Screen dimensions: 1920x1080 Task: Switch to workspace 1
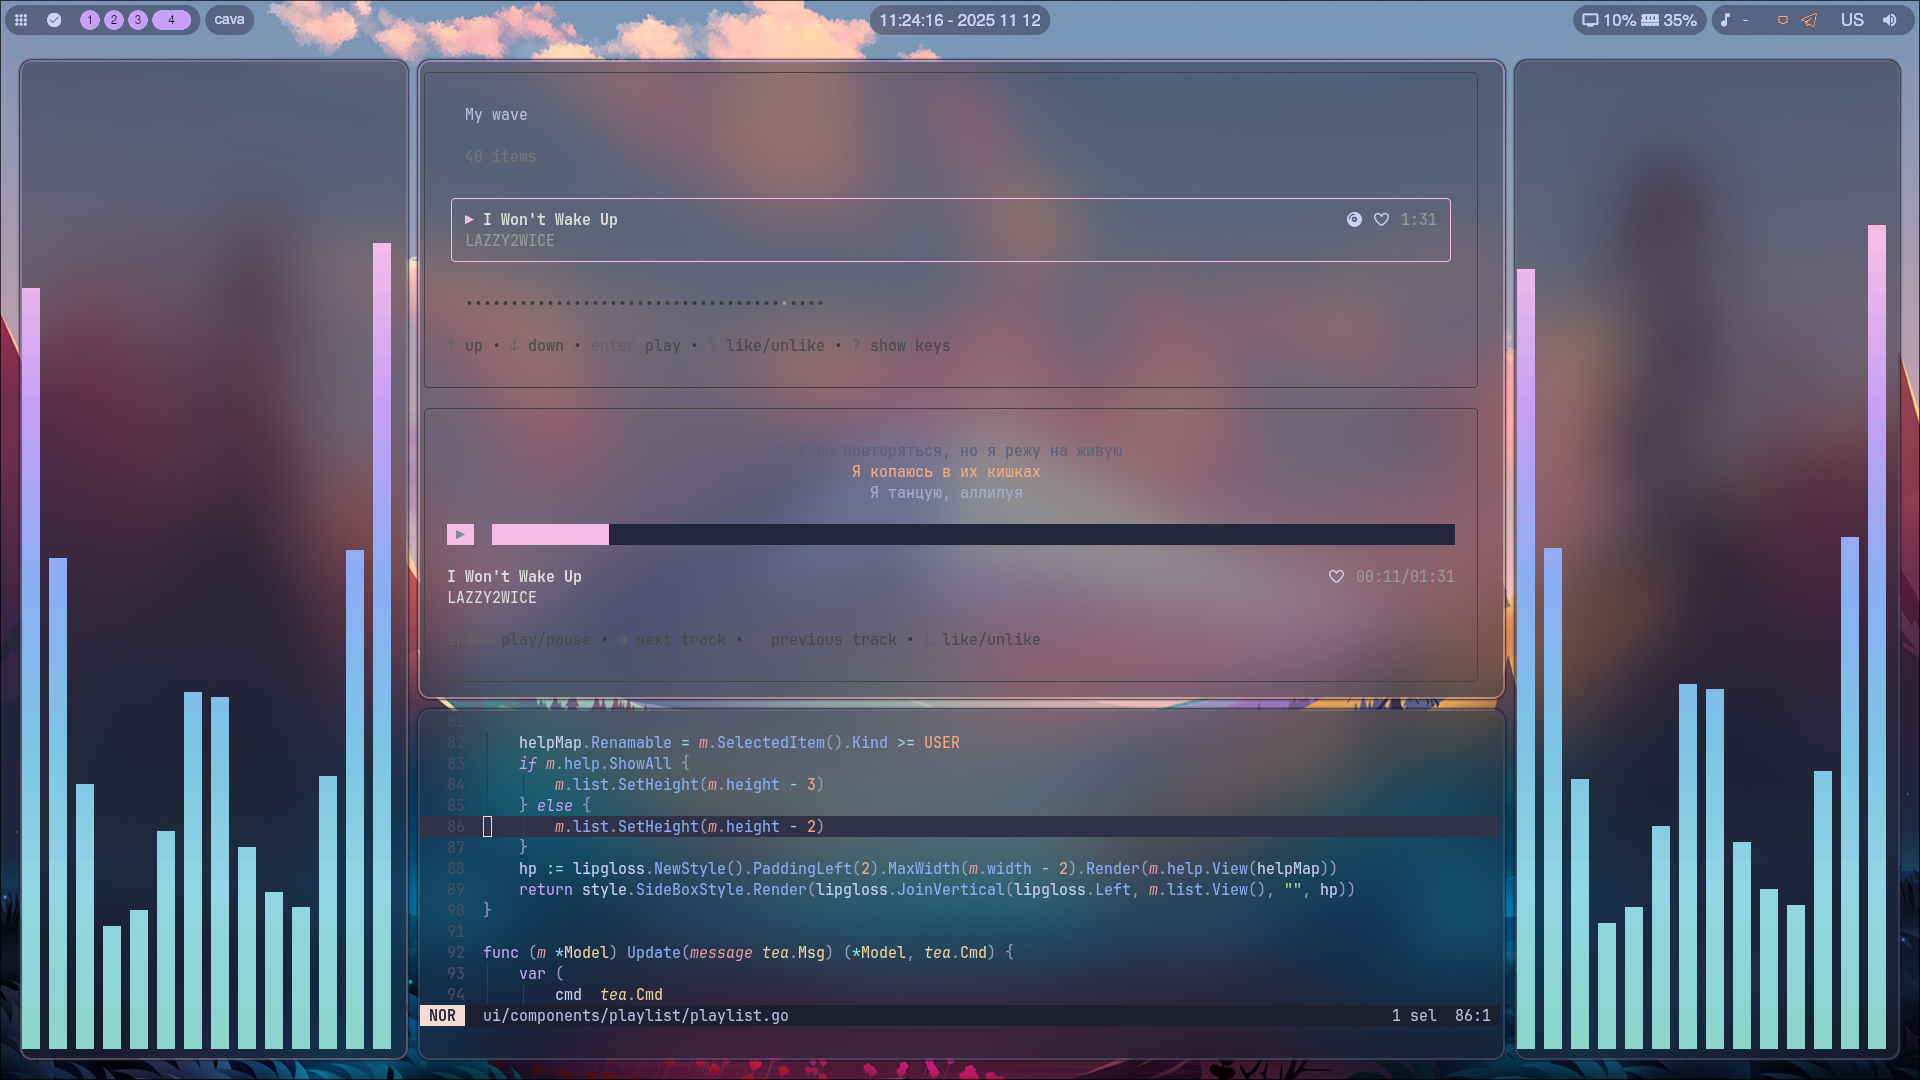pyautogui.click(x=90, y=20)
